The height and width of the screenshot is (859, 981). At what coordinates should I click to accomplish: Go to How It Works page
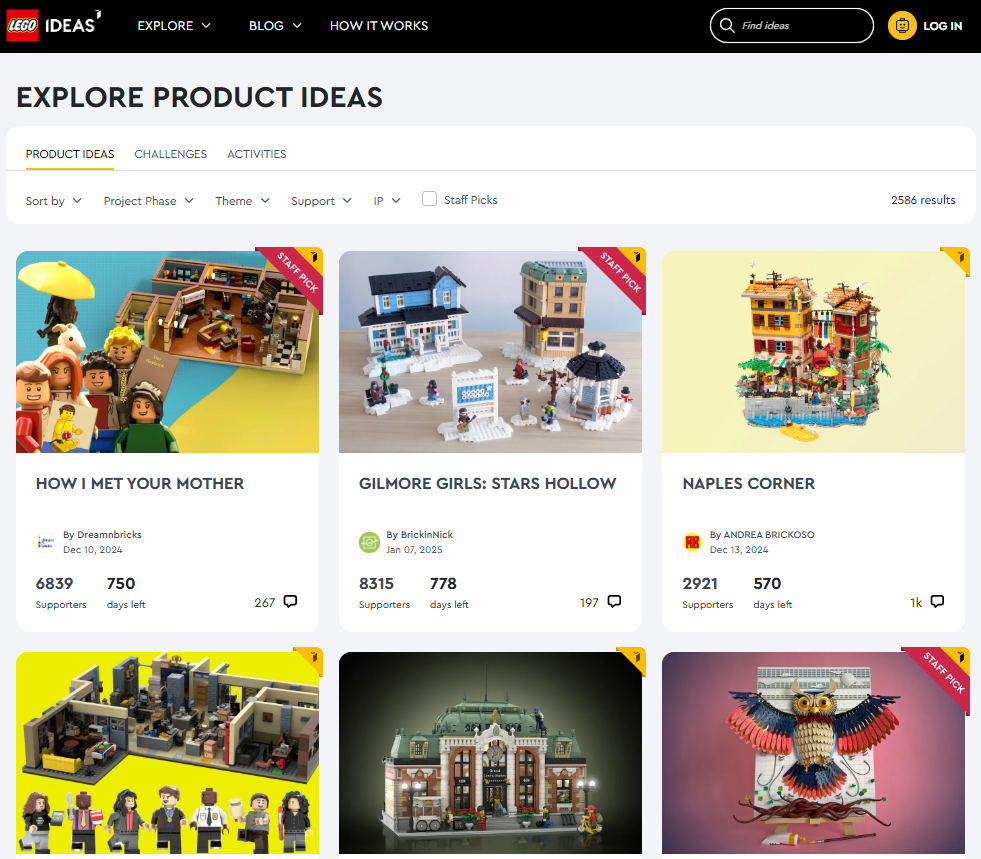pyautogui.click(x=379, y=26)
